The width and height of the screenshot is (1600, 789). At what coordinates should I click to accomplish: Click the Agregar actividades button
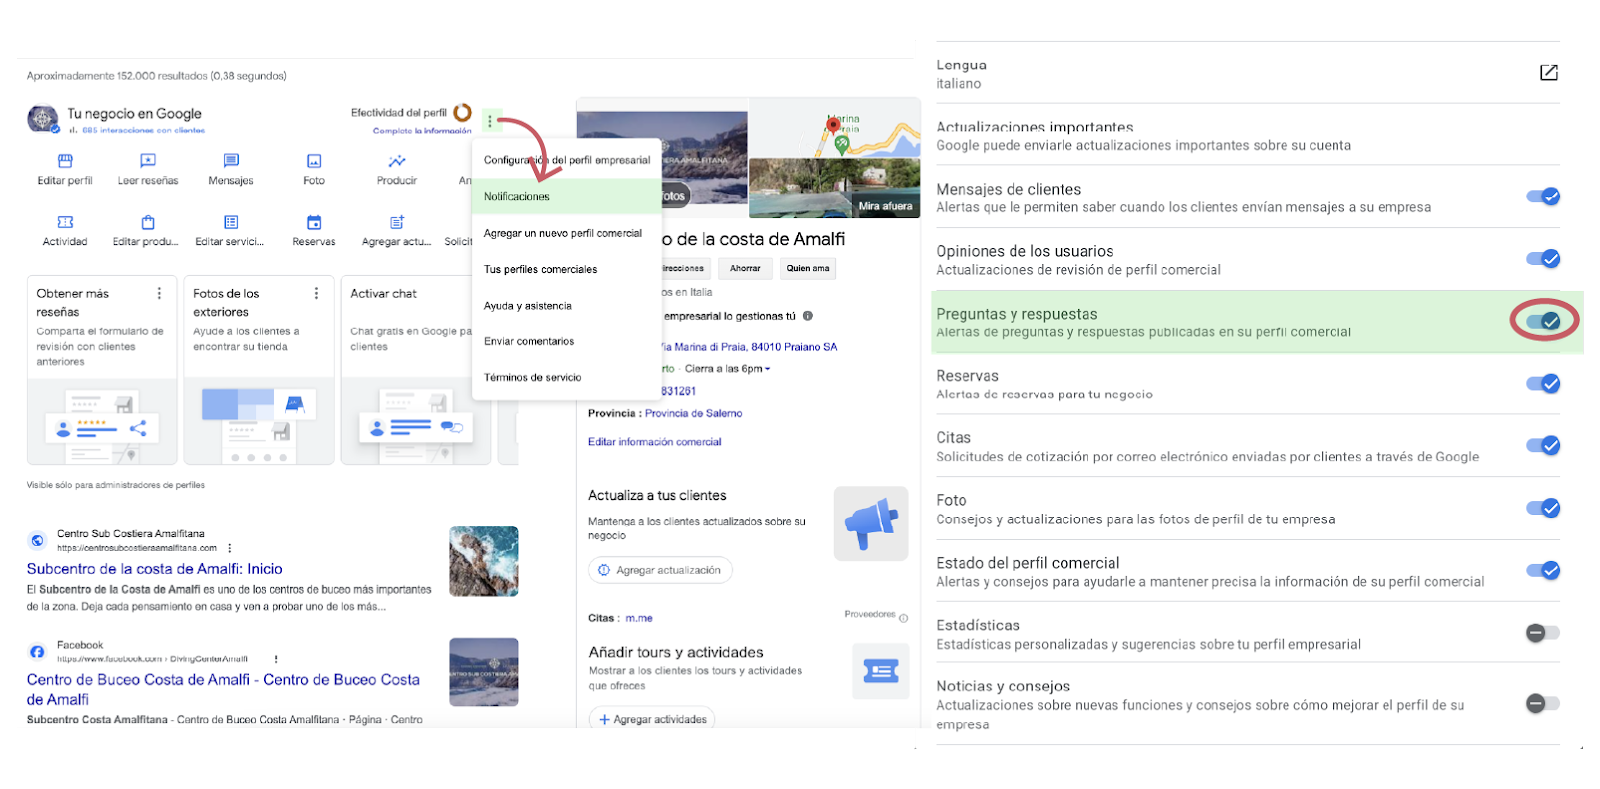click(x=652, y=719)
